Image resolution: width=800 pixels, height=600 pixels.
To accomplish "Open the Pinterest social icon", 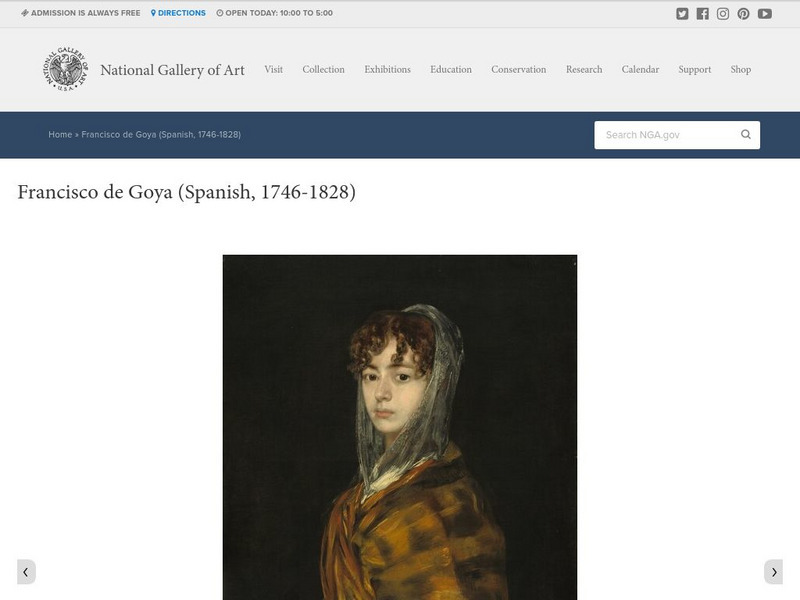I will tap(743, 14).
